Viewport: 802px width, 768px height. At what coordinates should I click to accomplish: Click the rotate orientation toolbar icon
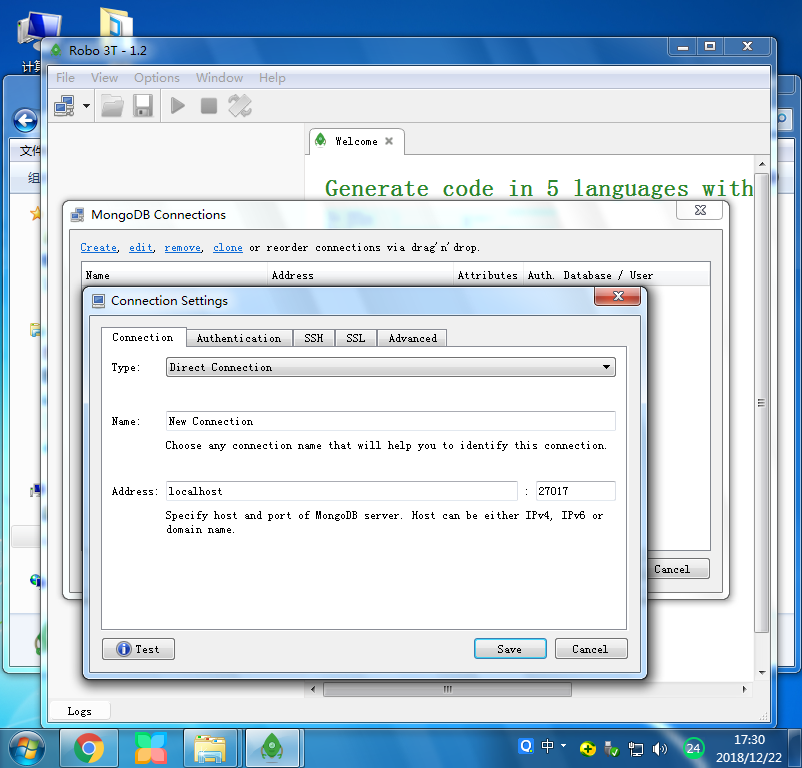pos(239,106)
